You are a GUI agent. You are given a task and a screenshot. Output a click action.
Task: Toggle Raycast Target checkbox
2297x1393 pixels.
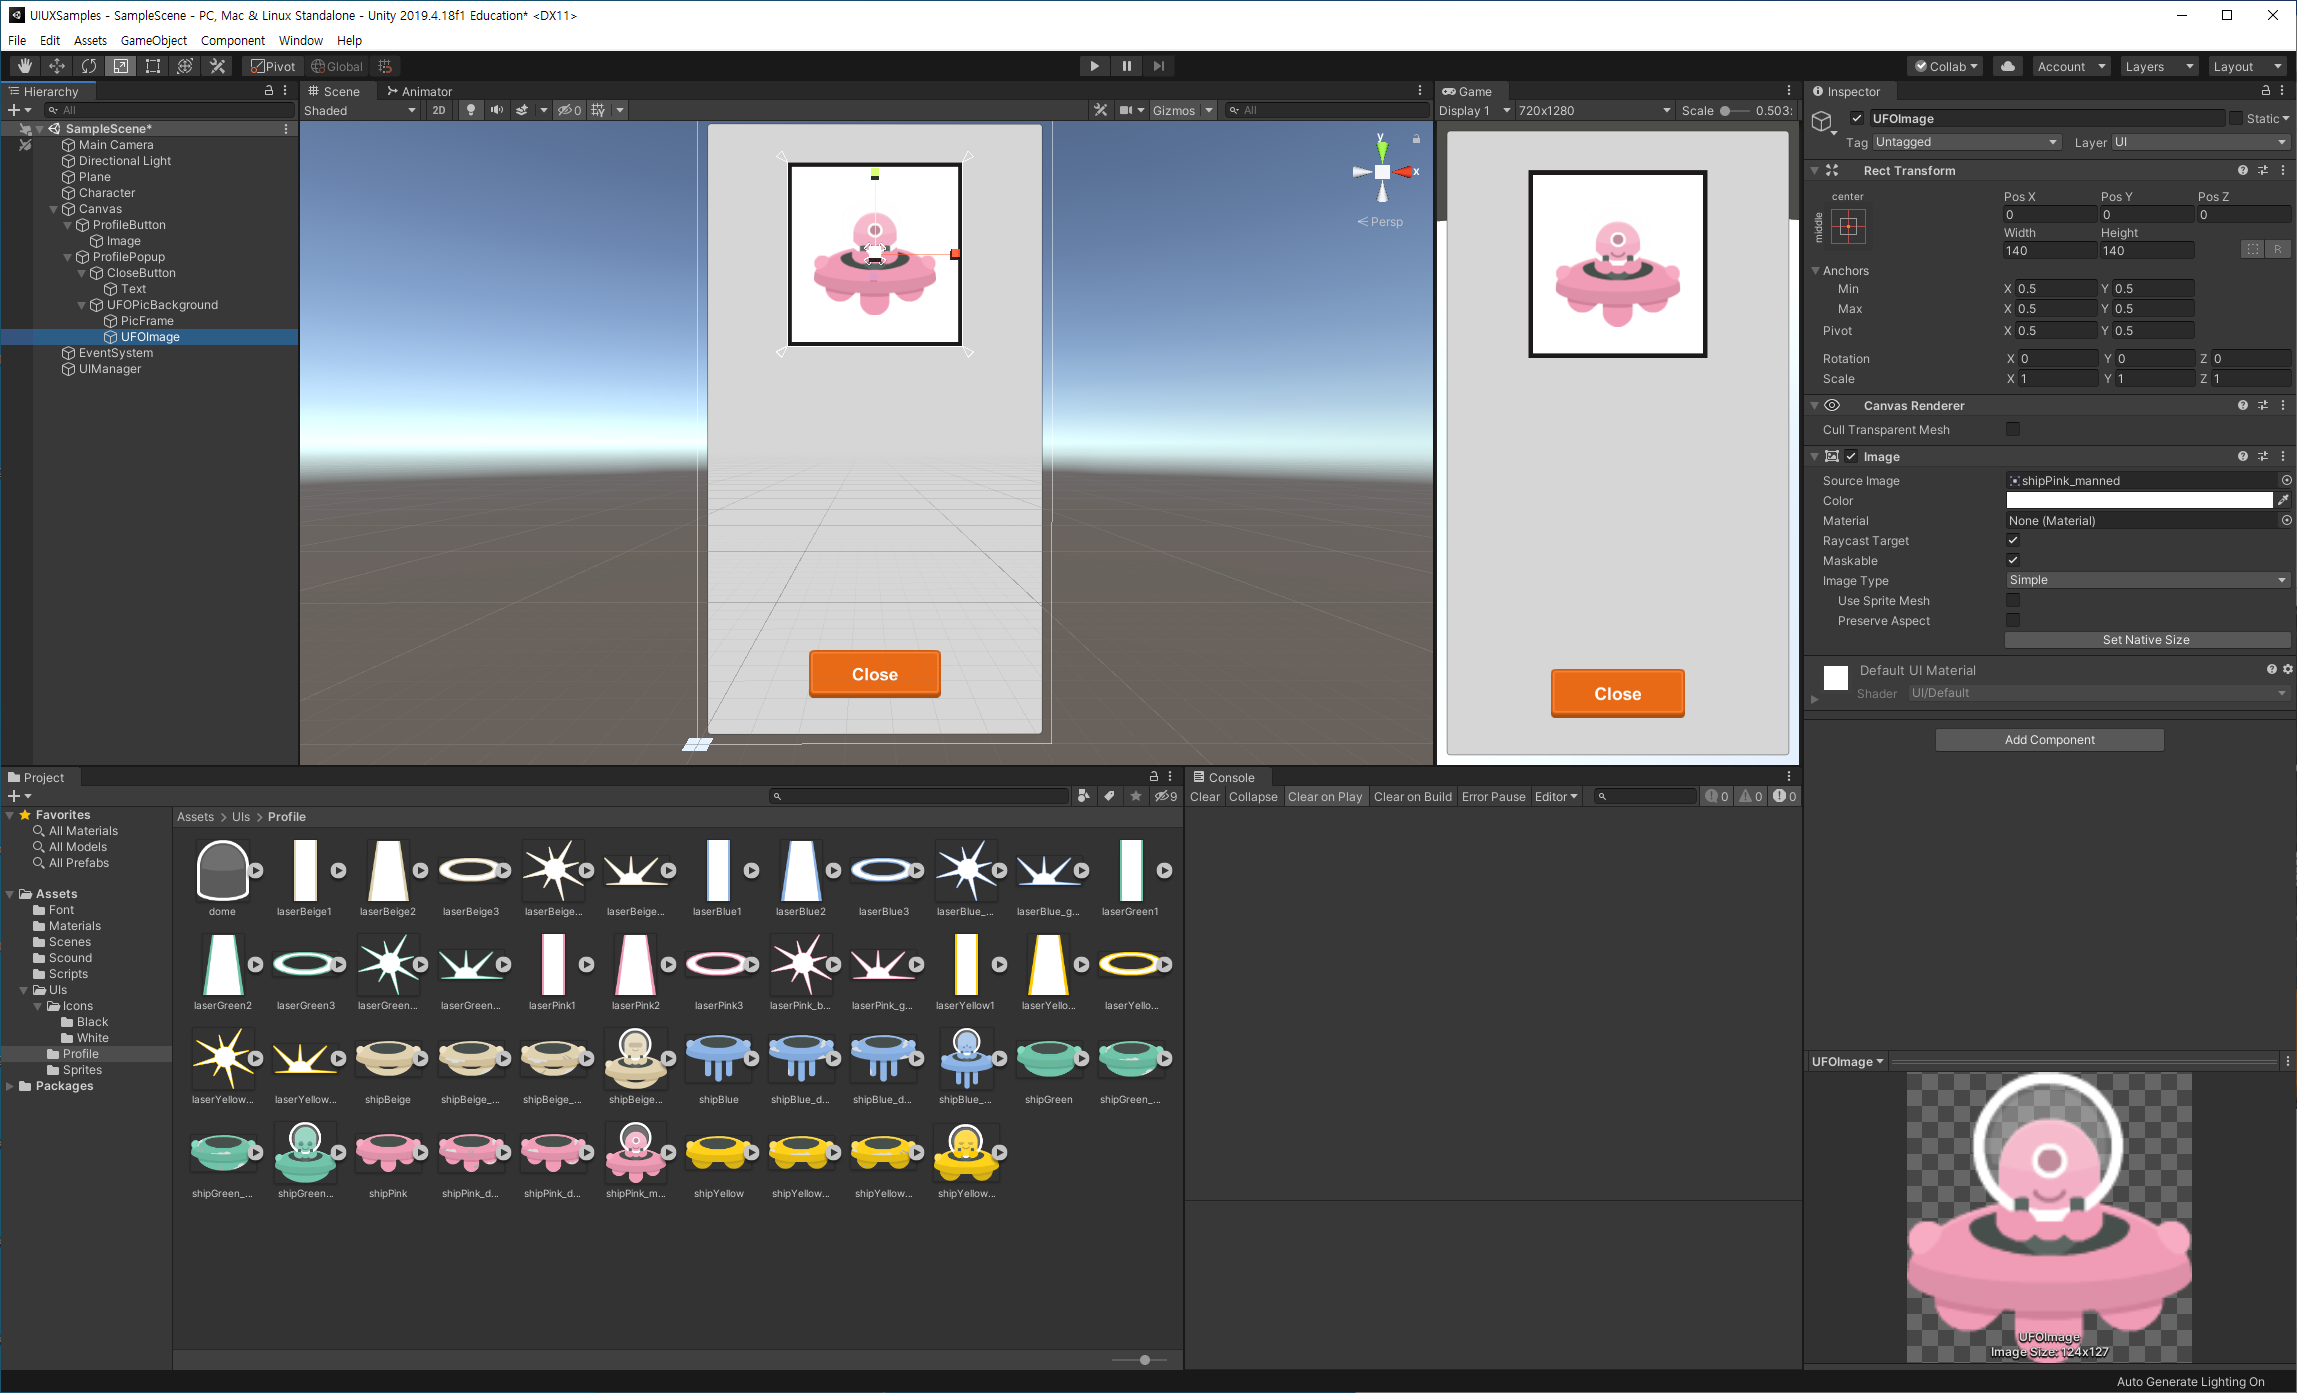pos(2013,541)
